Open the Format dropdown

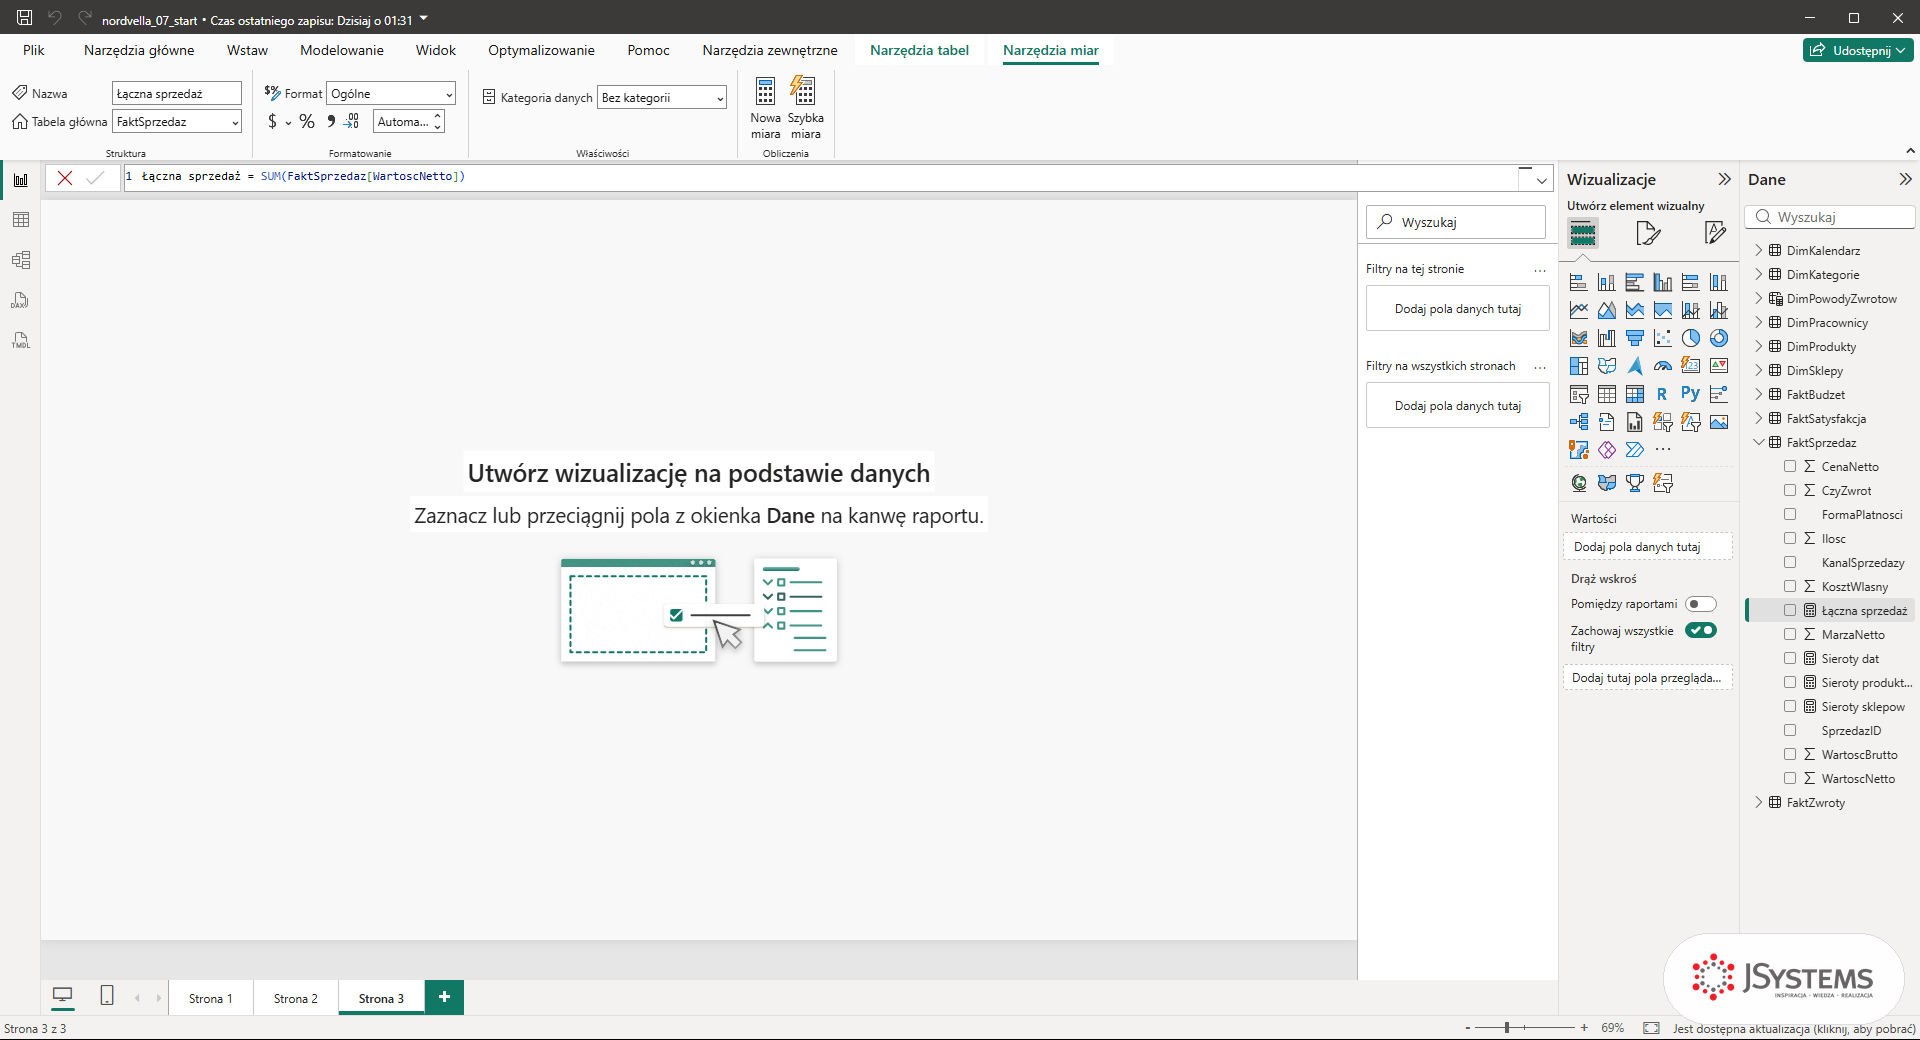pyautogui.click(x=391, y=93)
